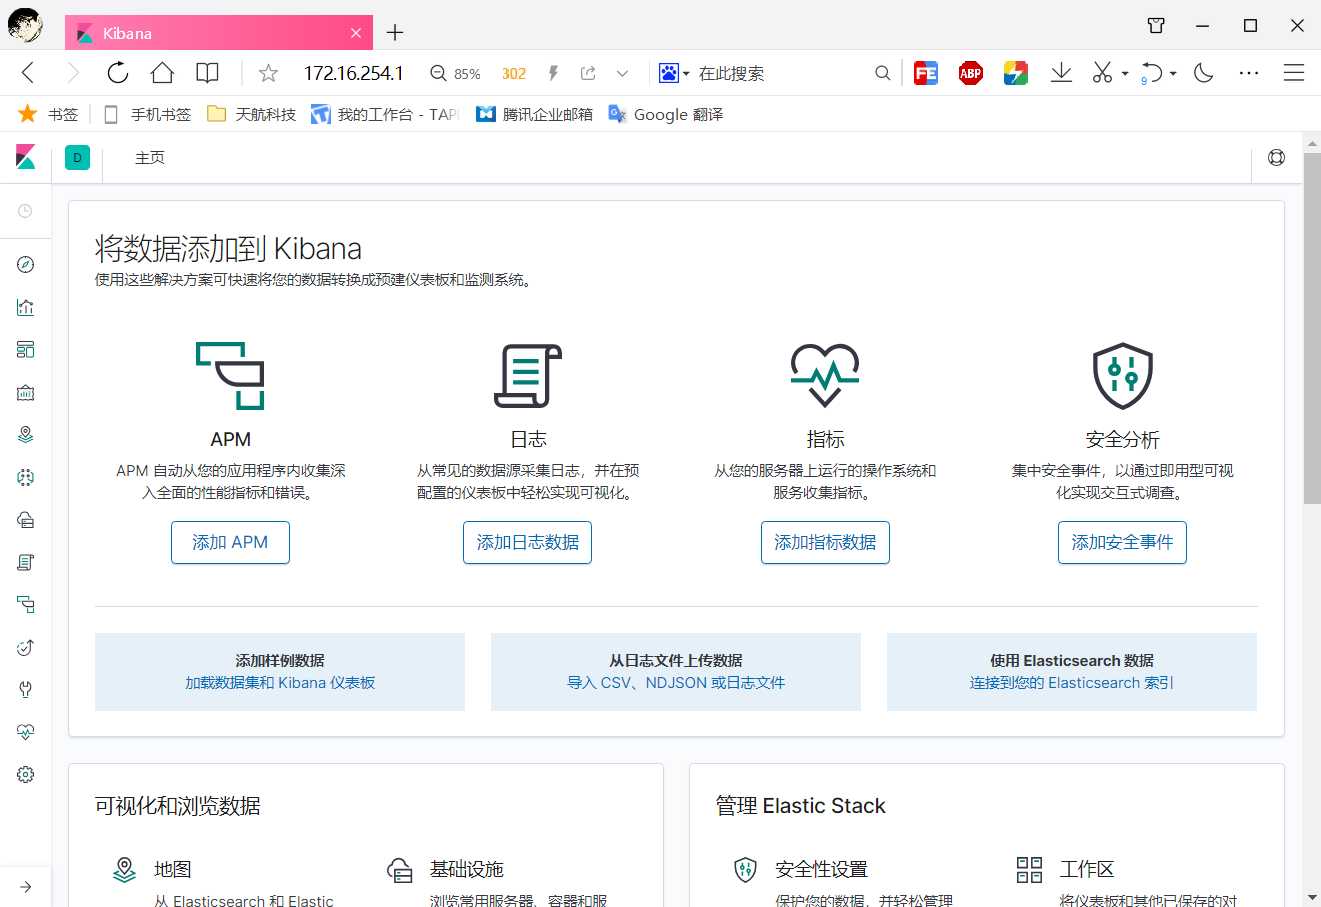Open Kibana help lifebuoy icon

[x=1276, y=157]
